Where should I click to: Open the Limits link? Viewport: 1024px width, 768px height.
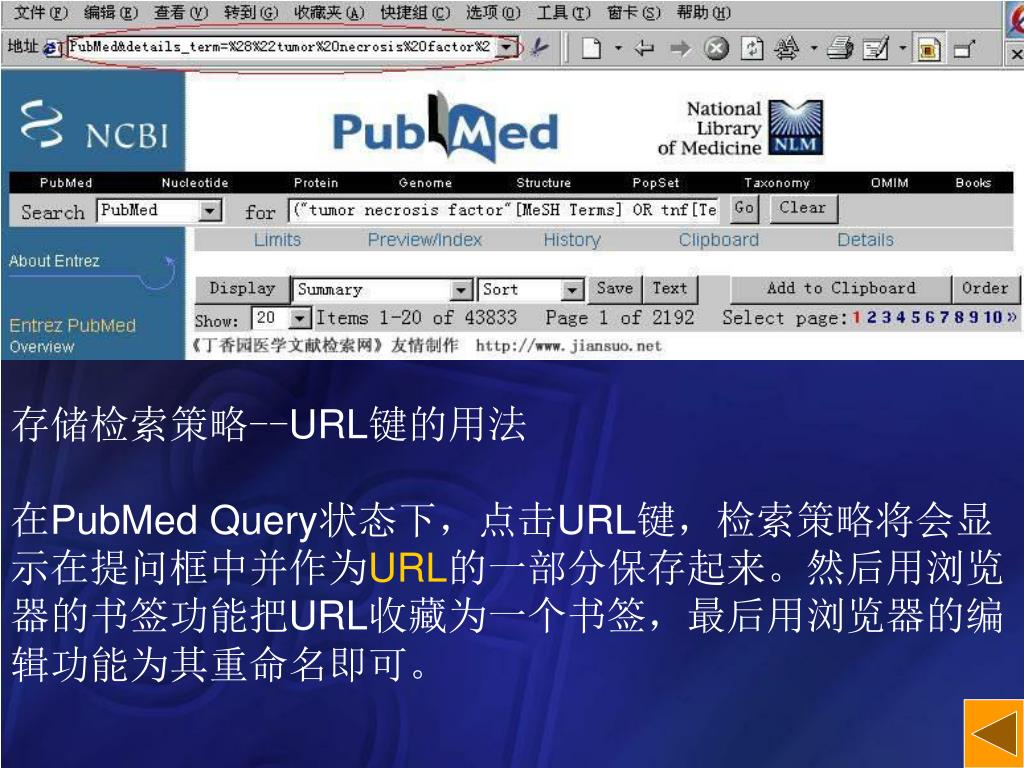point(278,240)
